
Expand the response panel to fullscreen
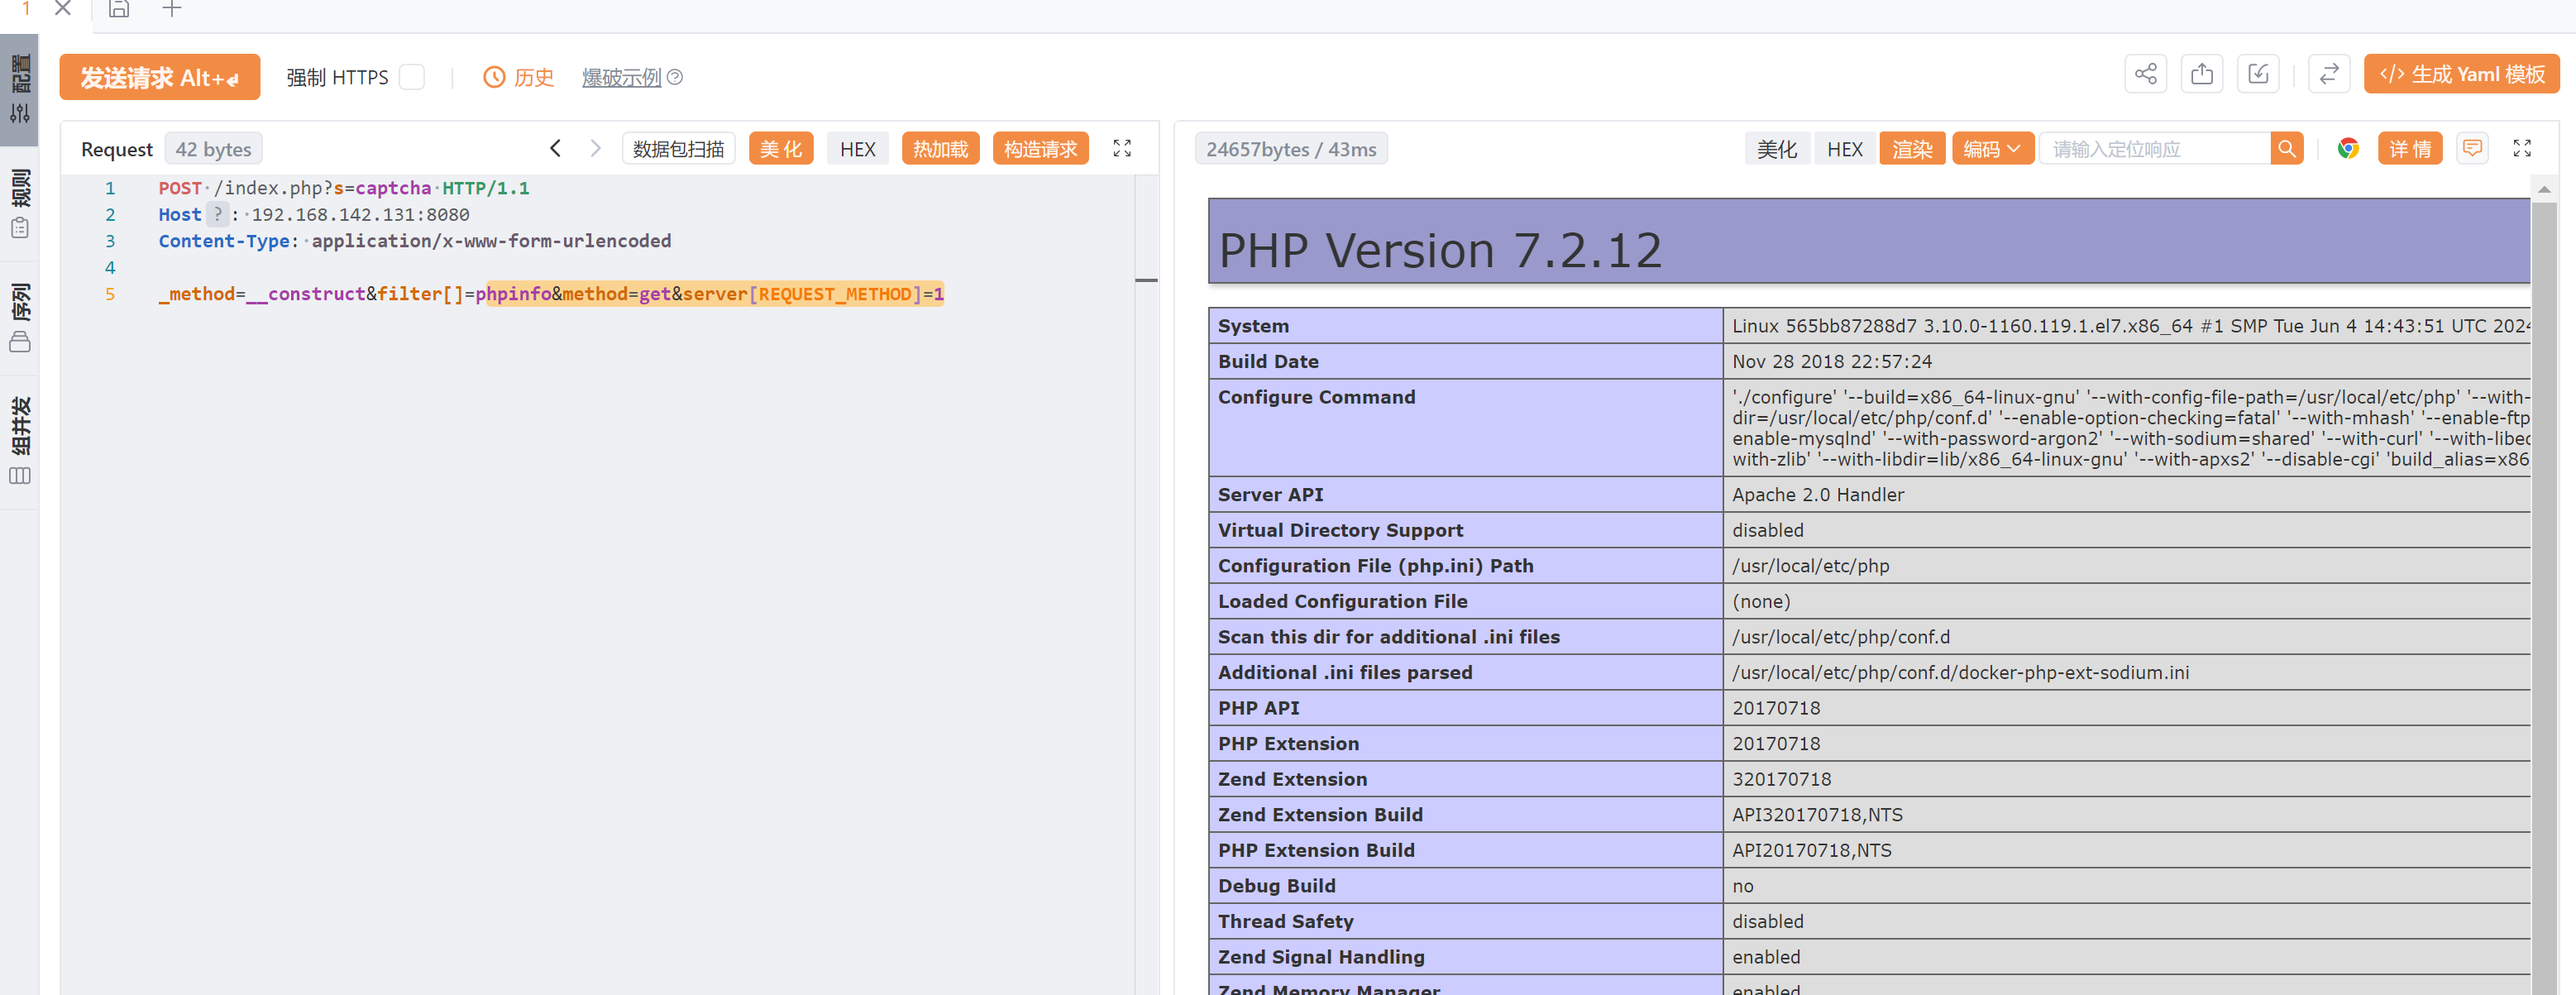(2521, 149)
